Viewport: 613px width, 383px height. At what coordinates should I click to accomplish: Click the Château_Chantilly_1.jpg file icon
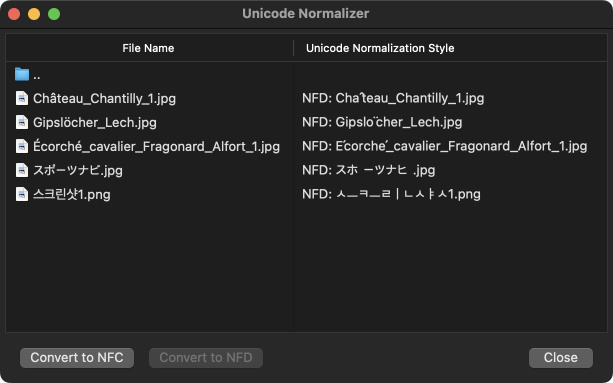22,98
